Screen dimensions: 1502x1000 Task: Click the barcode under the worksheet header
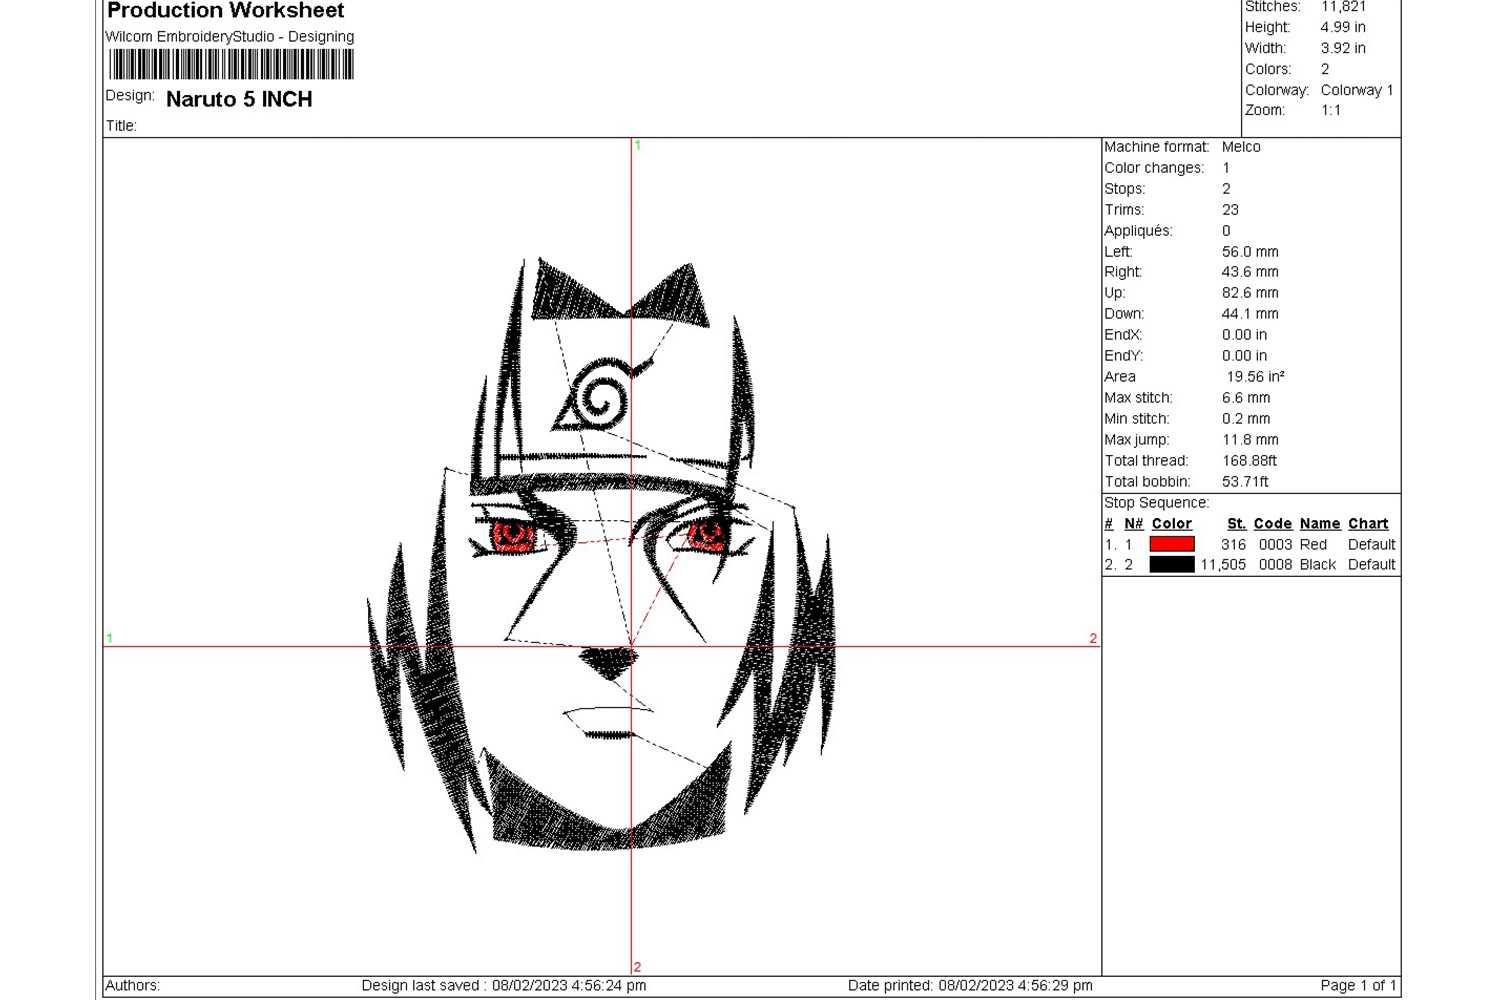(x=231, y=65)
